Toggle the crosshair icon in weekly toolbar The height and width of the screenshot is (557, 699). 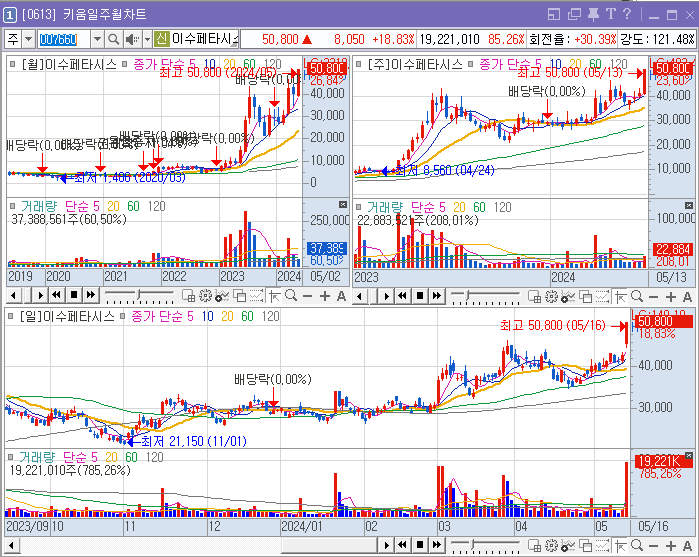[621, 296]
